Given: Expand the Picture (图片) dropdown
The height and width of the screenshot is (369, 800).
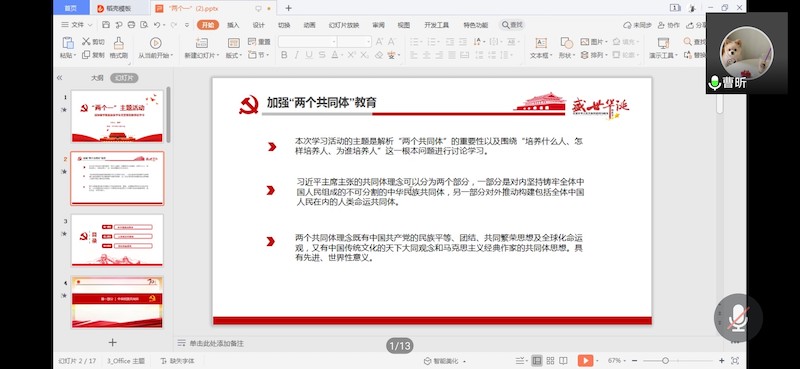Looking at the screenshot, I should (594, 42).
